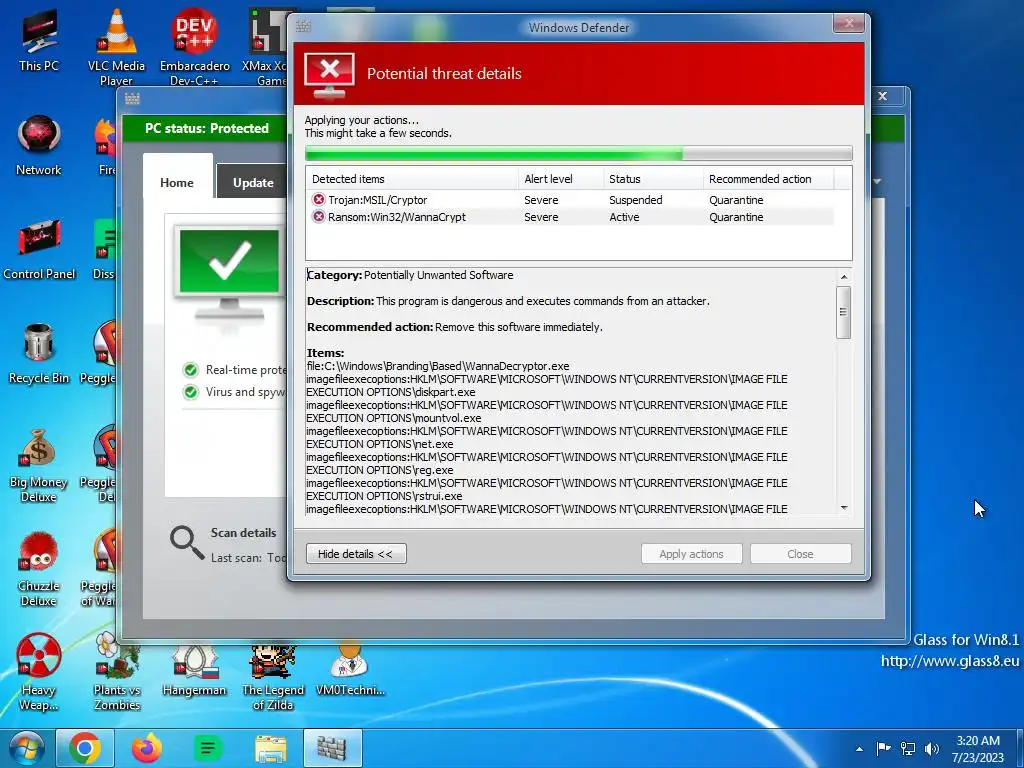This screenshot has width=1024, height=768.
Task: Click the scan details magnifier icon
Action: pyautogui.click(x=187, y=543)
